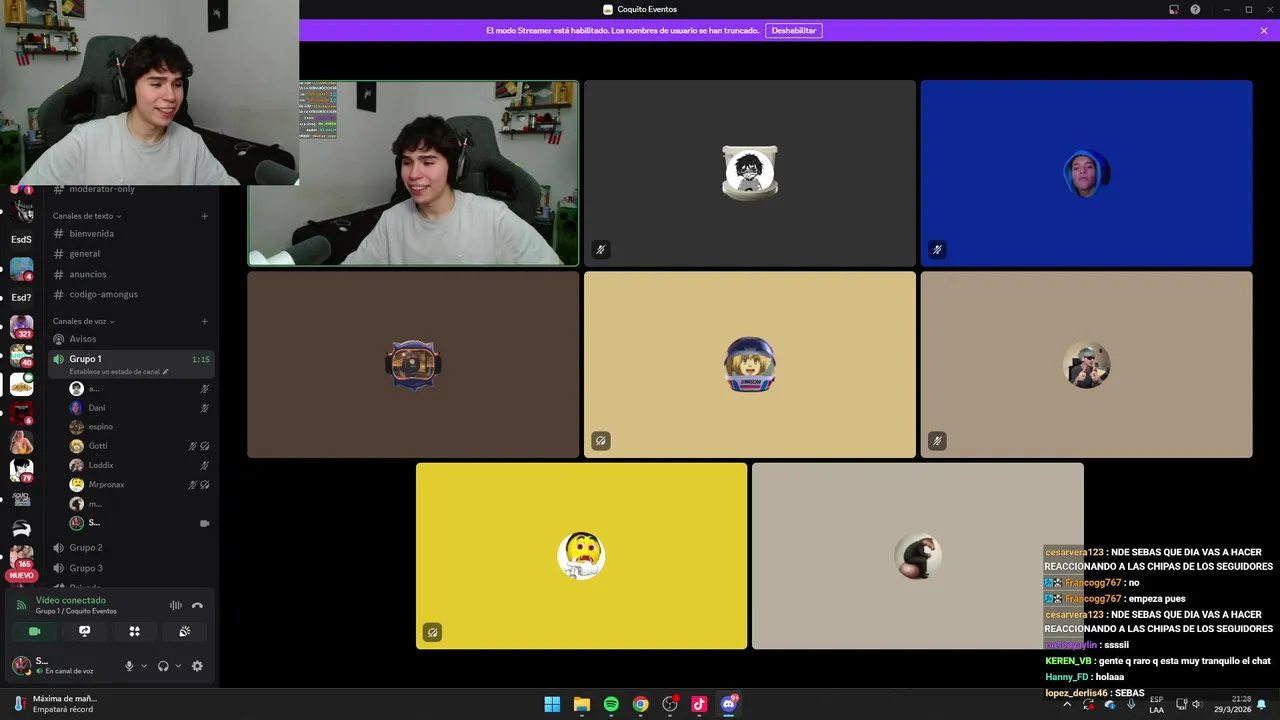Screen dimensions: 1280x720
Task: Mute the microphone in the user panel
Action: click(x=129, y=666)
